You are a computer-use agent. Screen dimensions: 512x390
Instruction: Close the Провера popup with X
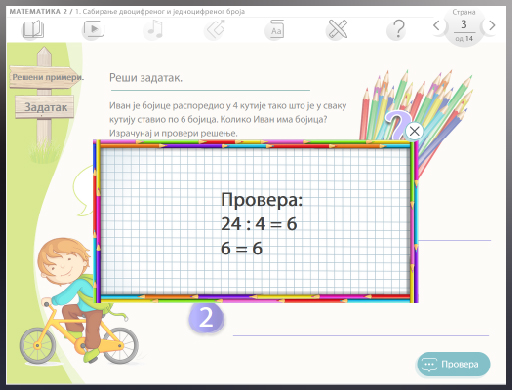pyautogui.click(x=414, y=131)
